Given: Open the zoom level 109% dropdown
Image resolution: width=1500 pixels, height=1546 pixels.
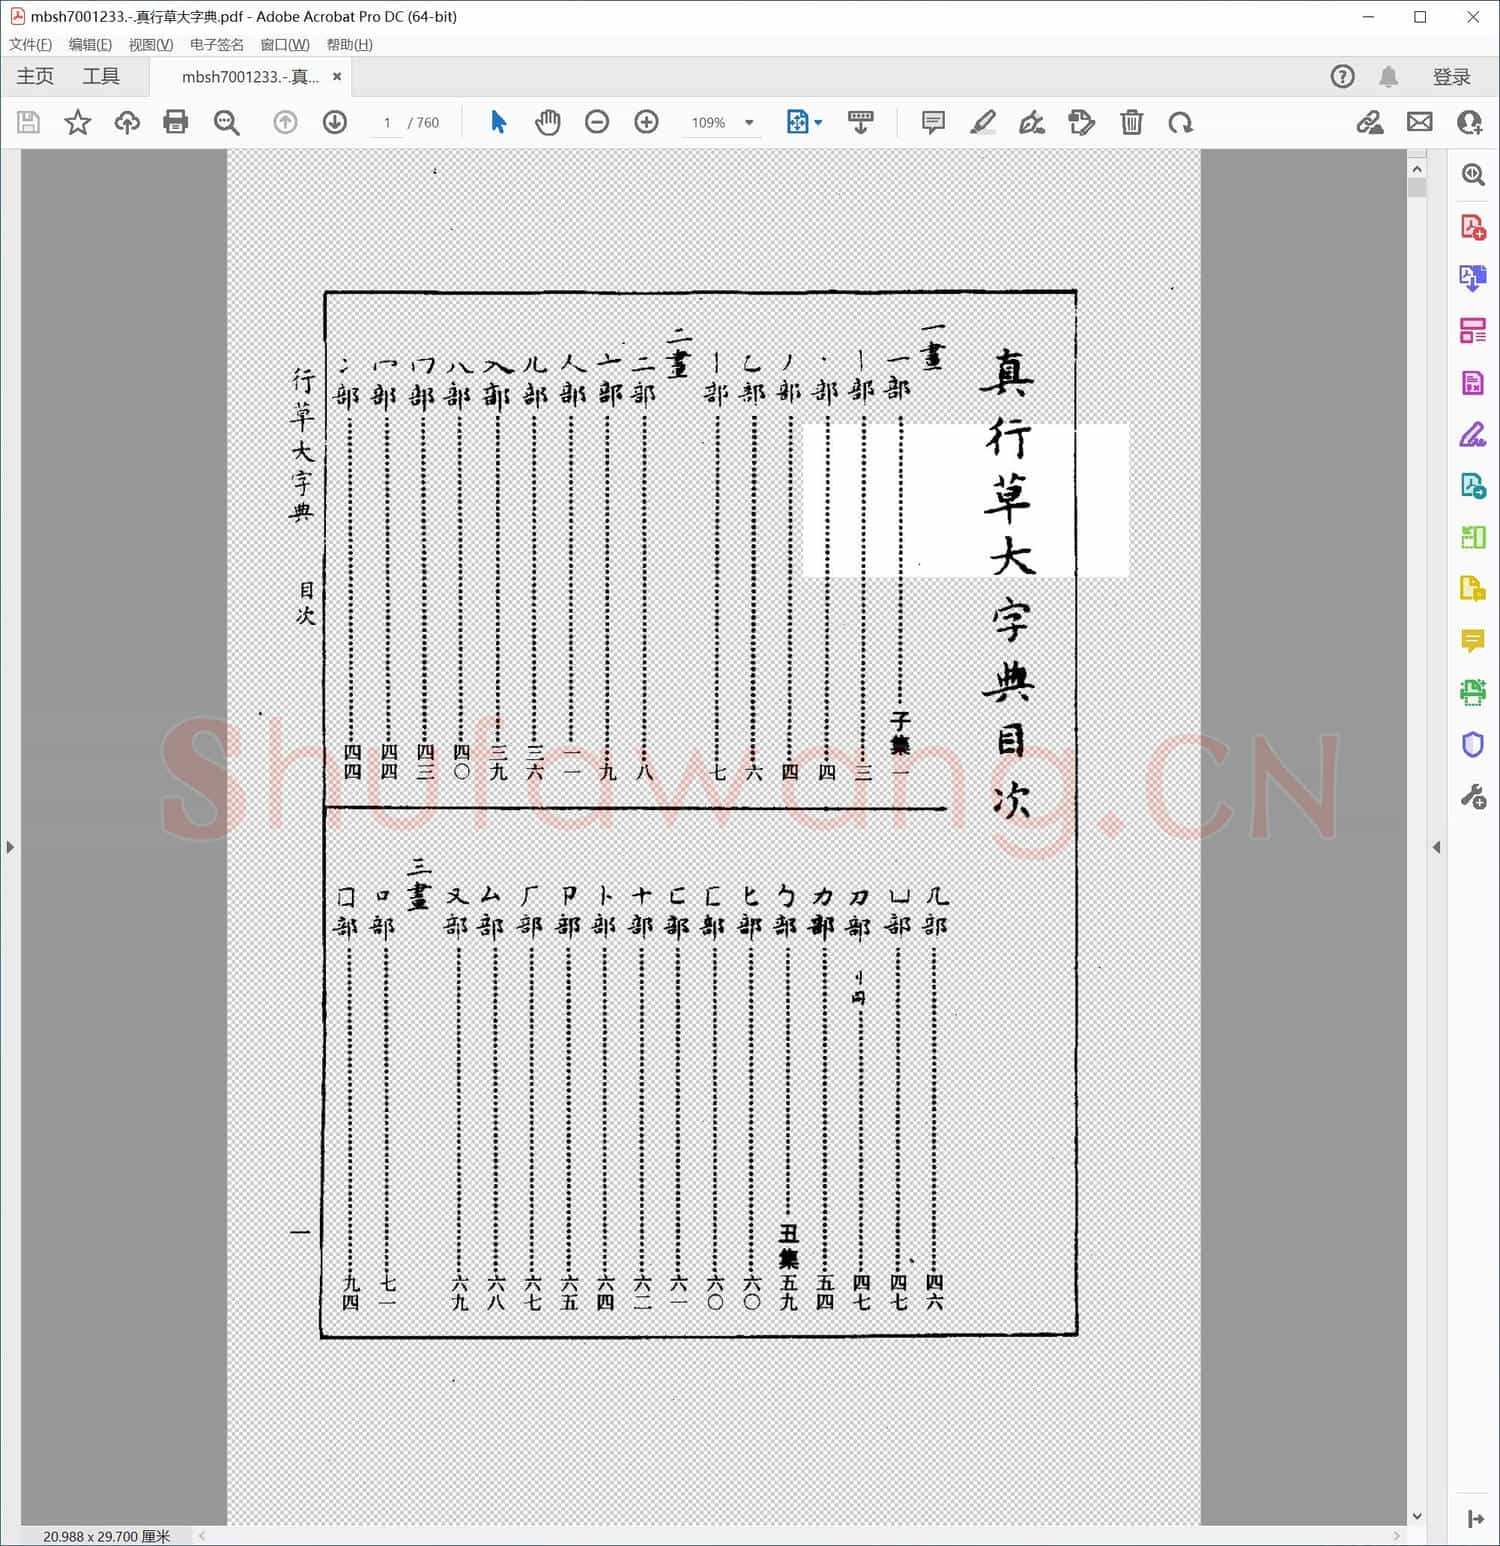Looking at the screenshot, I should point(749,123).
